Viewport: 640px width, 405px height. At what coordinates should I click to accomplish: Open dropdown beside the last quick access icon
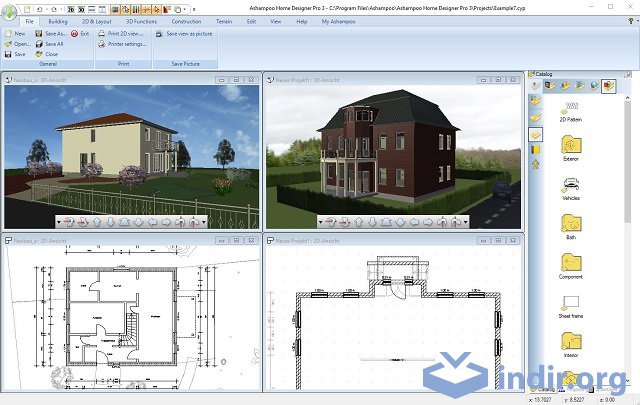click(184, 9)
